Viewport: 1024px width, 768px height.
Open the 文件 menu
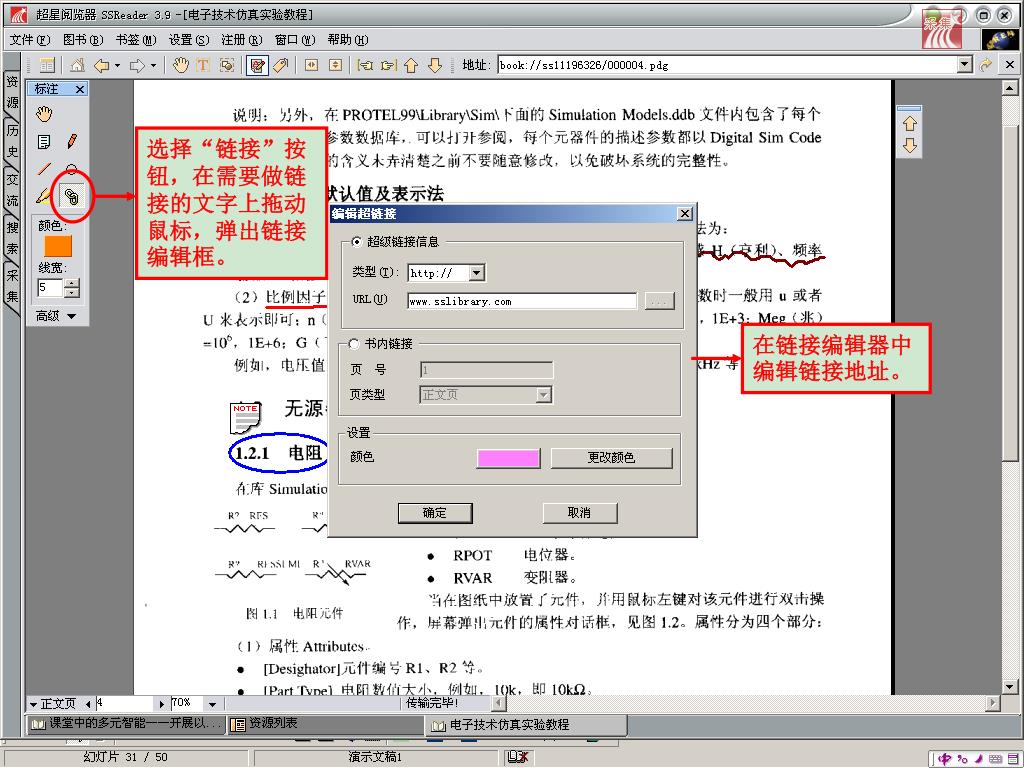pyautogui.click(x=30, y=40)
